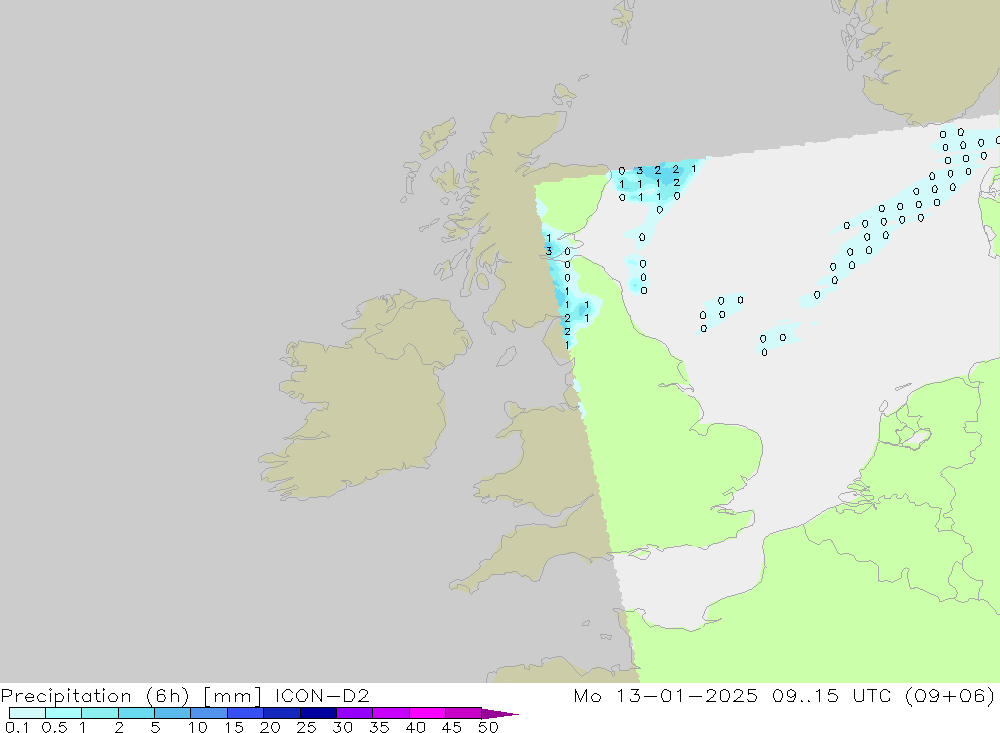This screenshot has width=1000, height=733.
Task: Click the '50' legend scale label
Action: pyautogui.click(x=488, y=727)
